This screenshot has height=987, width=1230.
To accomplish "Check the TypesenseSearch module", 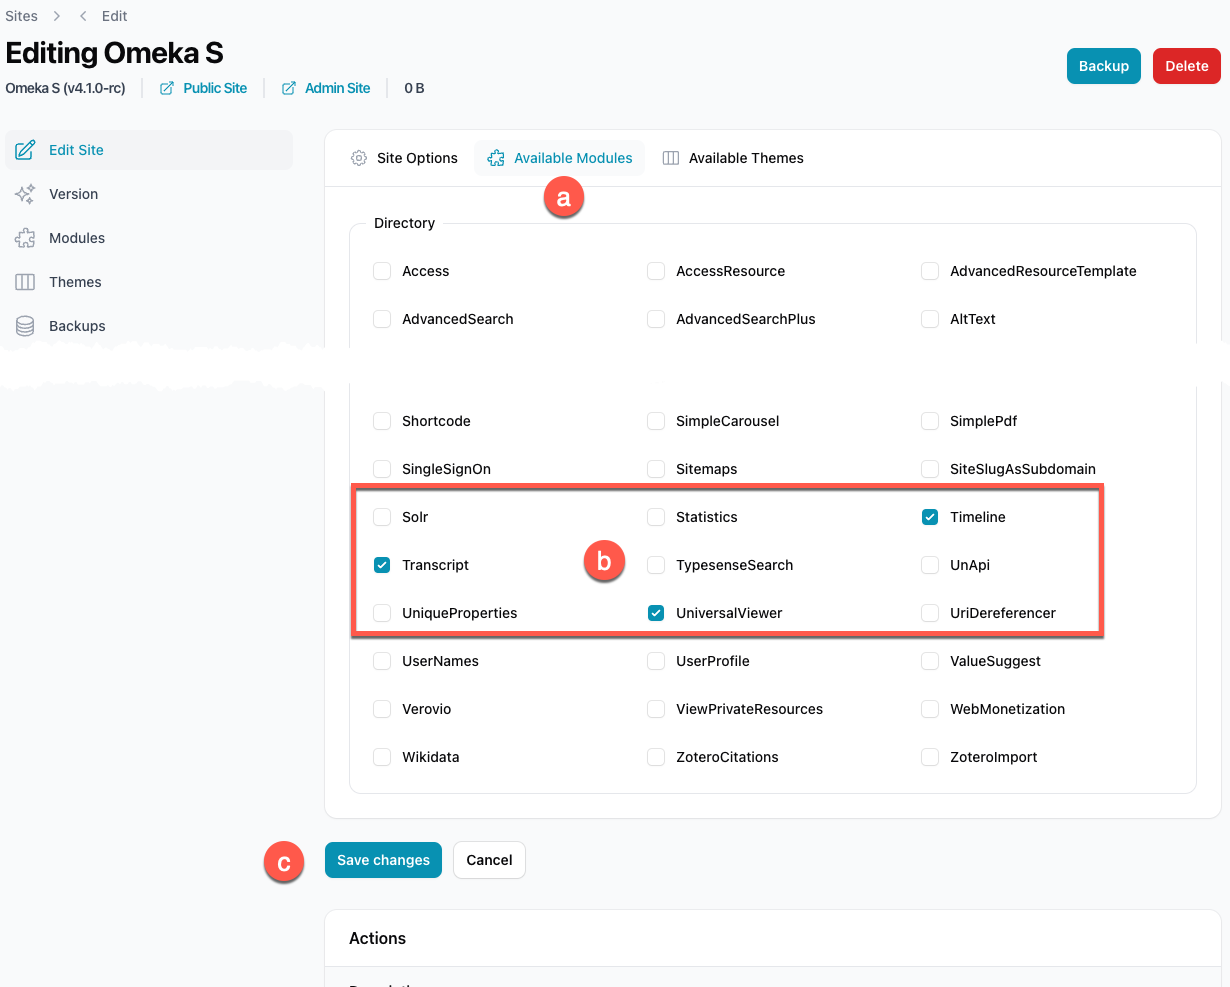I will pos(656,565).
